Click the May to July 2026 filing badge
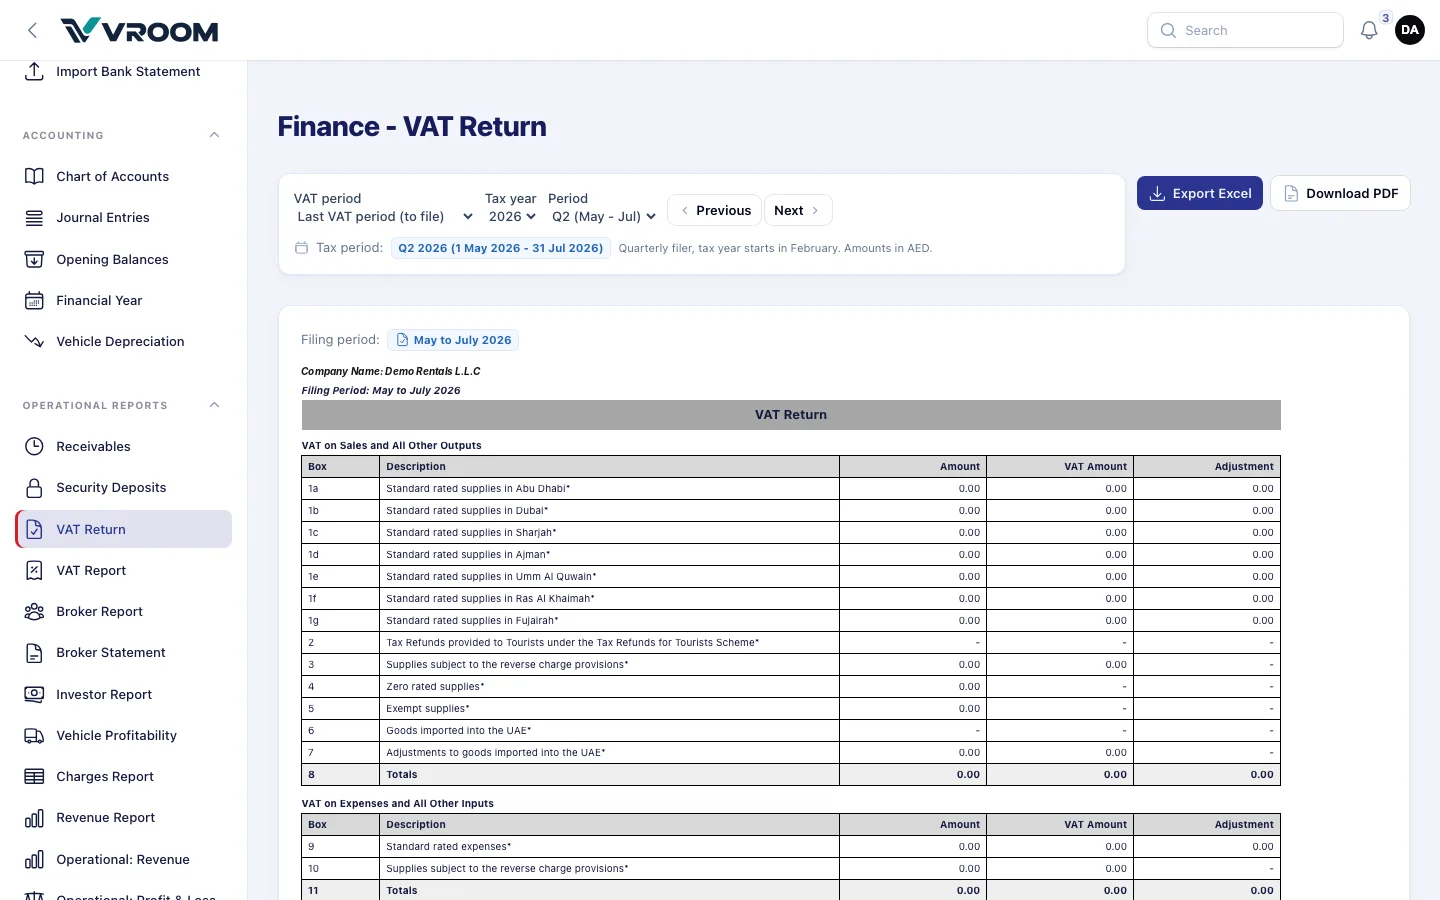The height and width of the screenshot is (900, 1440). click(x=453, y=340)
